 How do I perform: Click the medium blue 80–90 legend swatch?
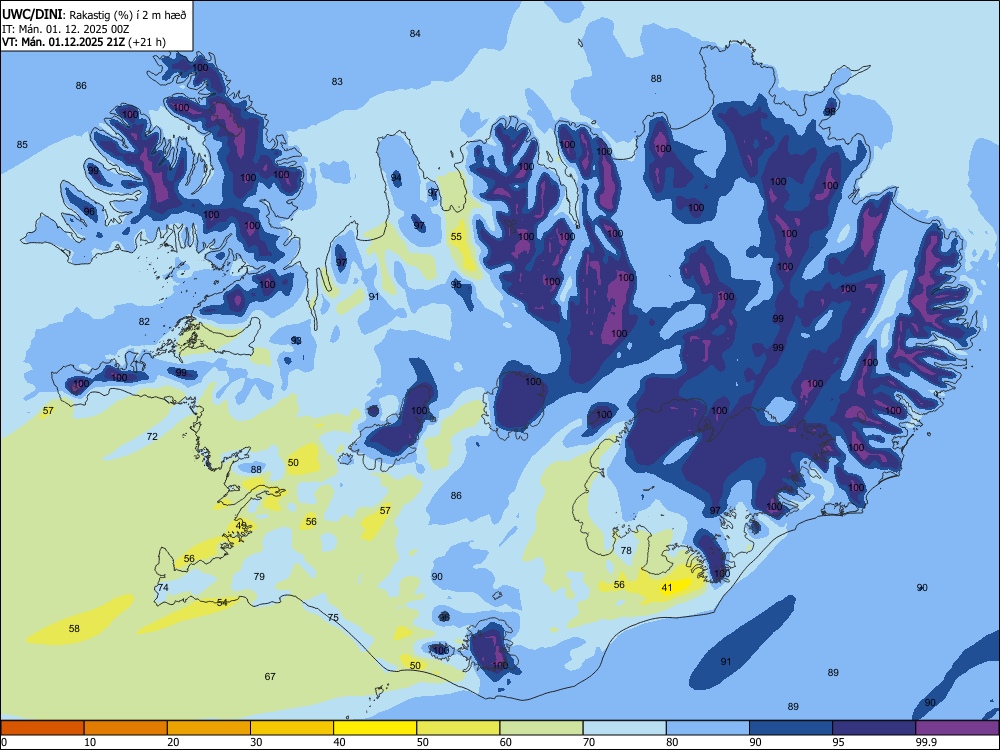(x=707, y=728)
